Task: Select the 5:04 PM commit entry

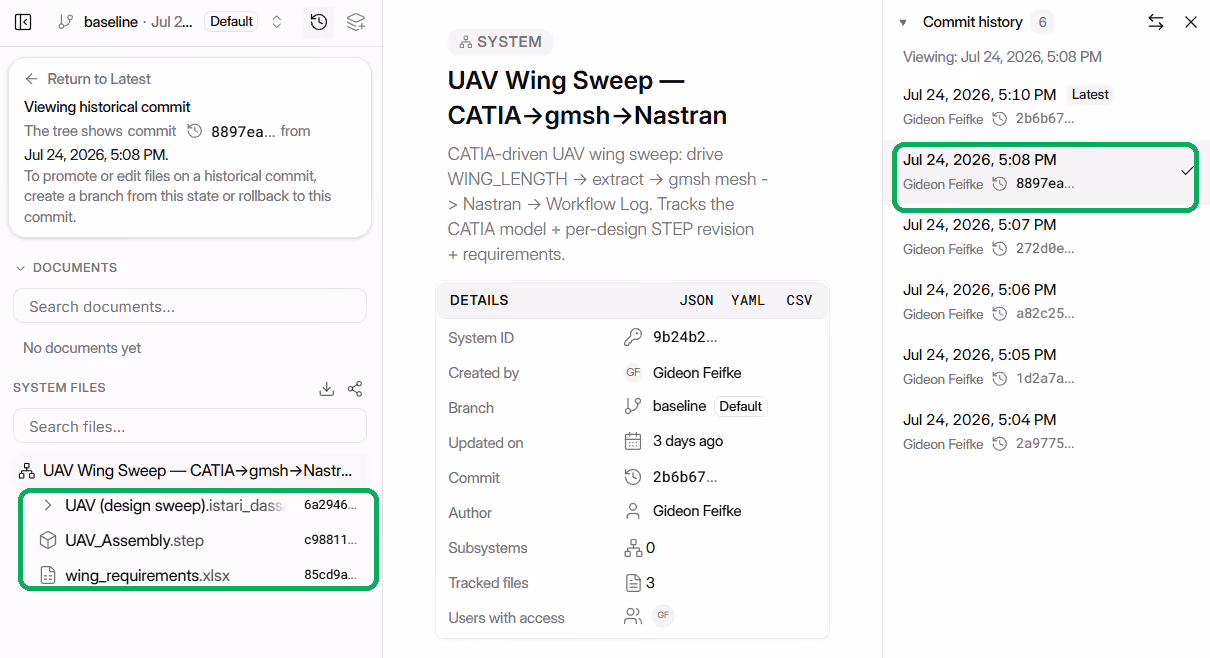Action: pyautogui.click(x=1046, y=432)
